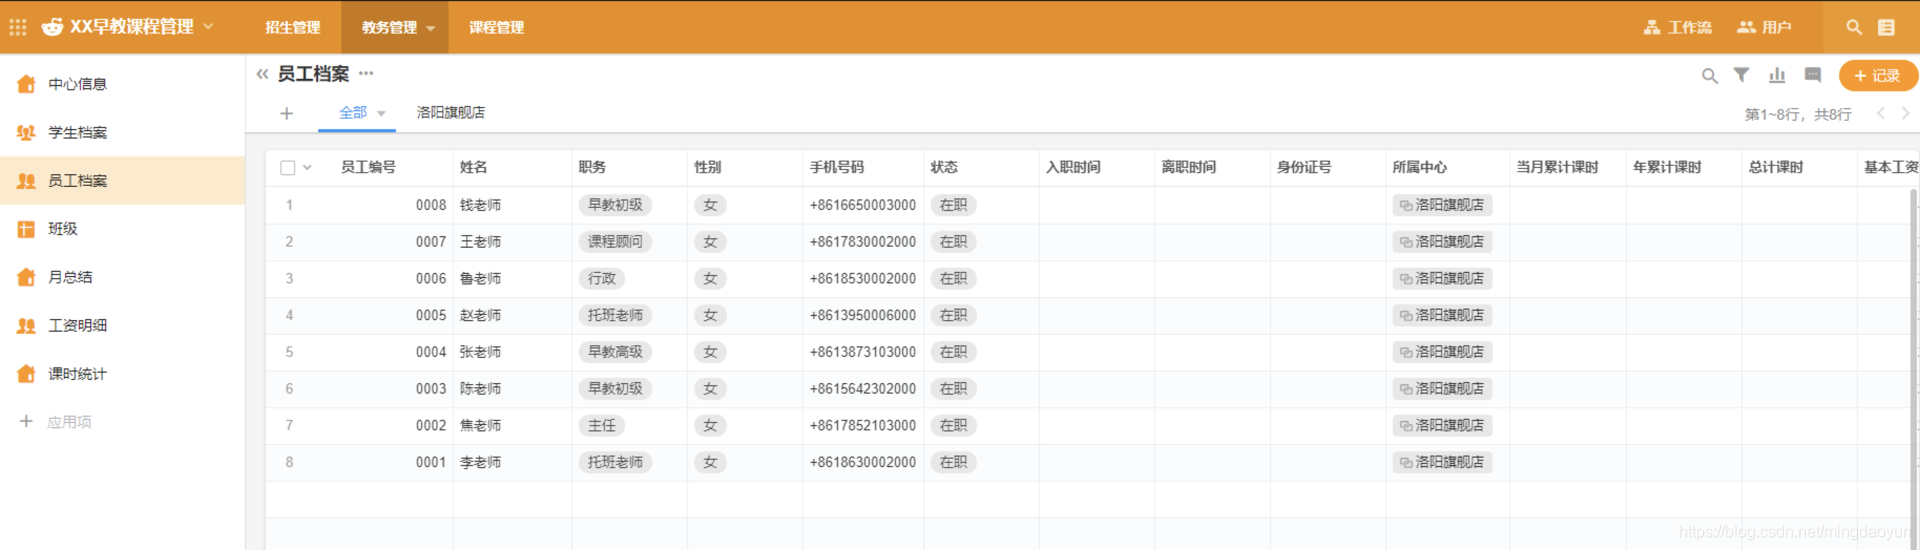Screen dimensions: 1920x550
Task: Open 用户 management in the top bar
Action: coord(1764,27)
